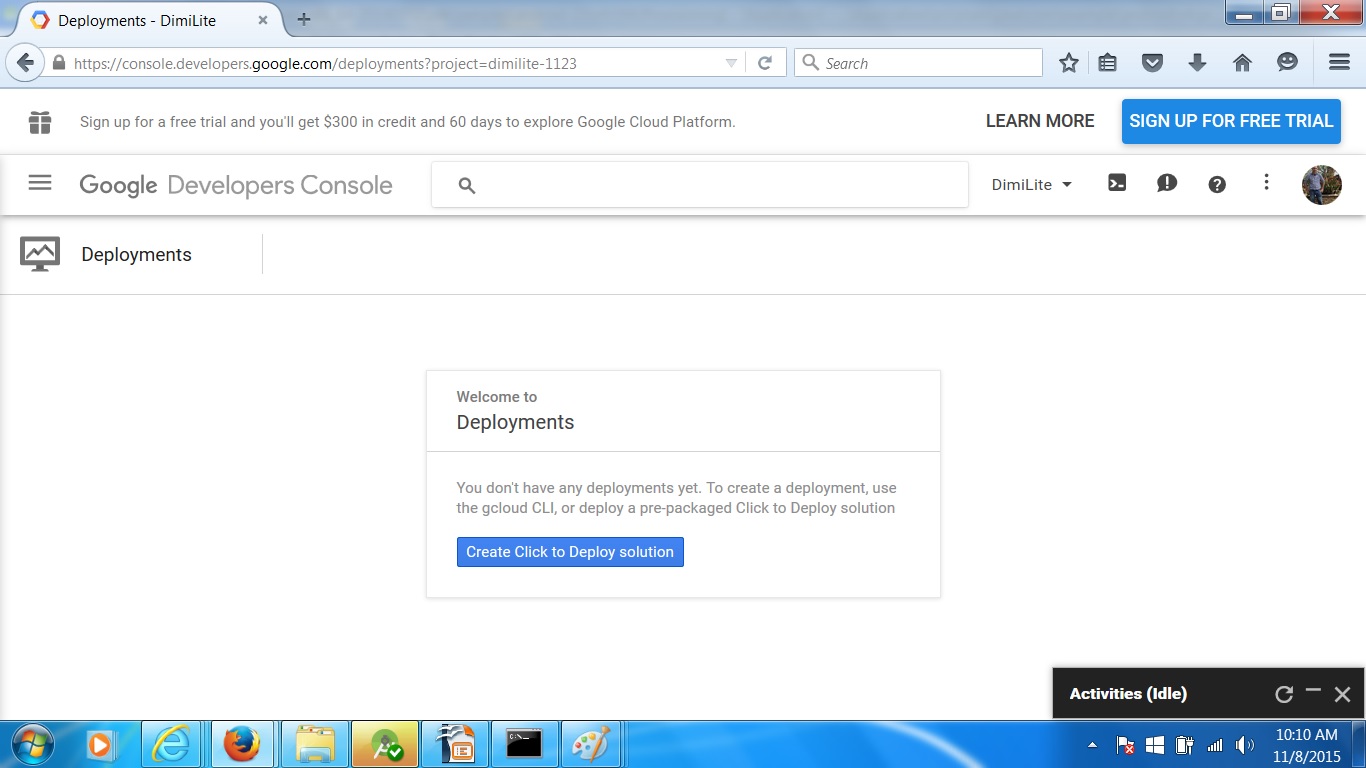
Task: Save page to Pocket icon
Action: pos(1152,63)
